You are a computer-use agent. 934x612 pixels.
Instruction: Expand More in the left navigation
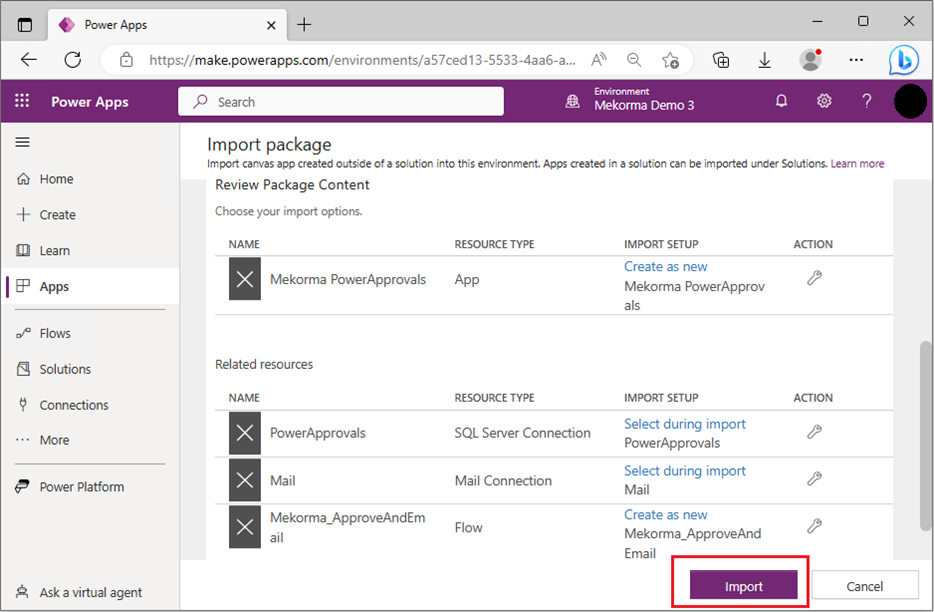point(54,440)
